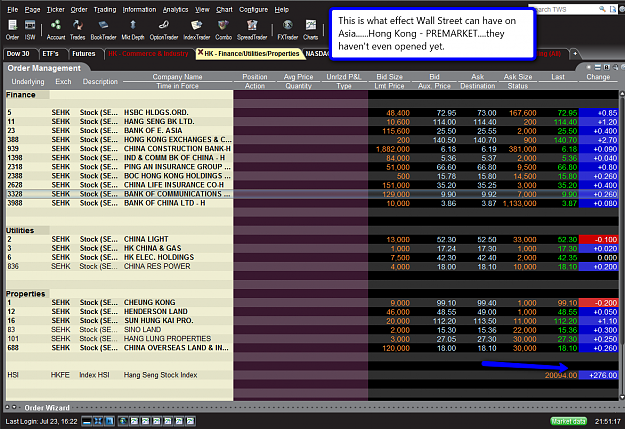Image resolution: width=625 pixels, height=429 pixels.
Task: Click the four-arrows icon in the bottom bar
Action: click(98, 421)
